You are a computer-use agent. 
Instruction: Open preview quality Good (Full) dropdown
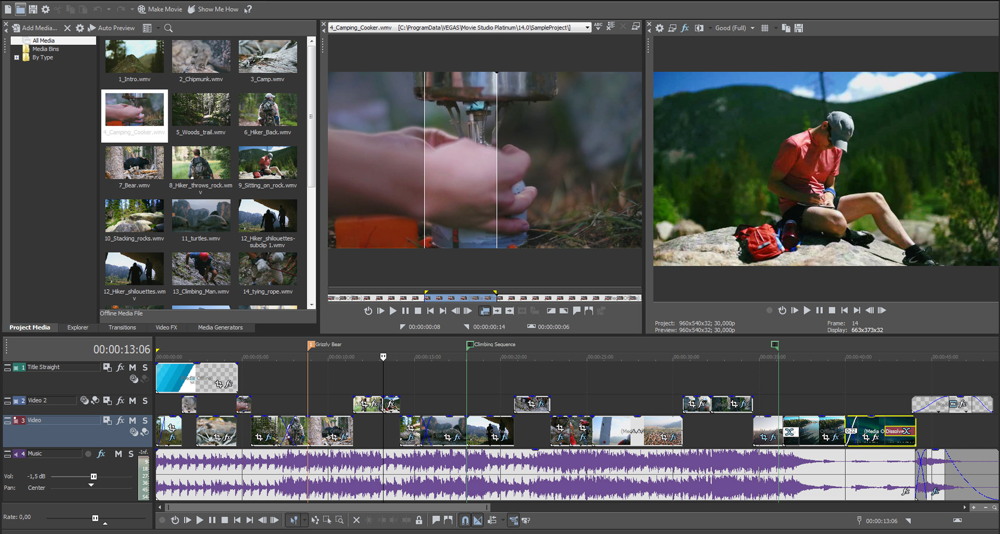click(x=738, y=28)
